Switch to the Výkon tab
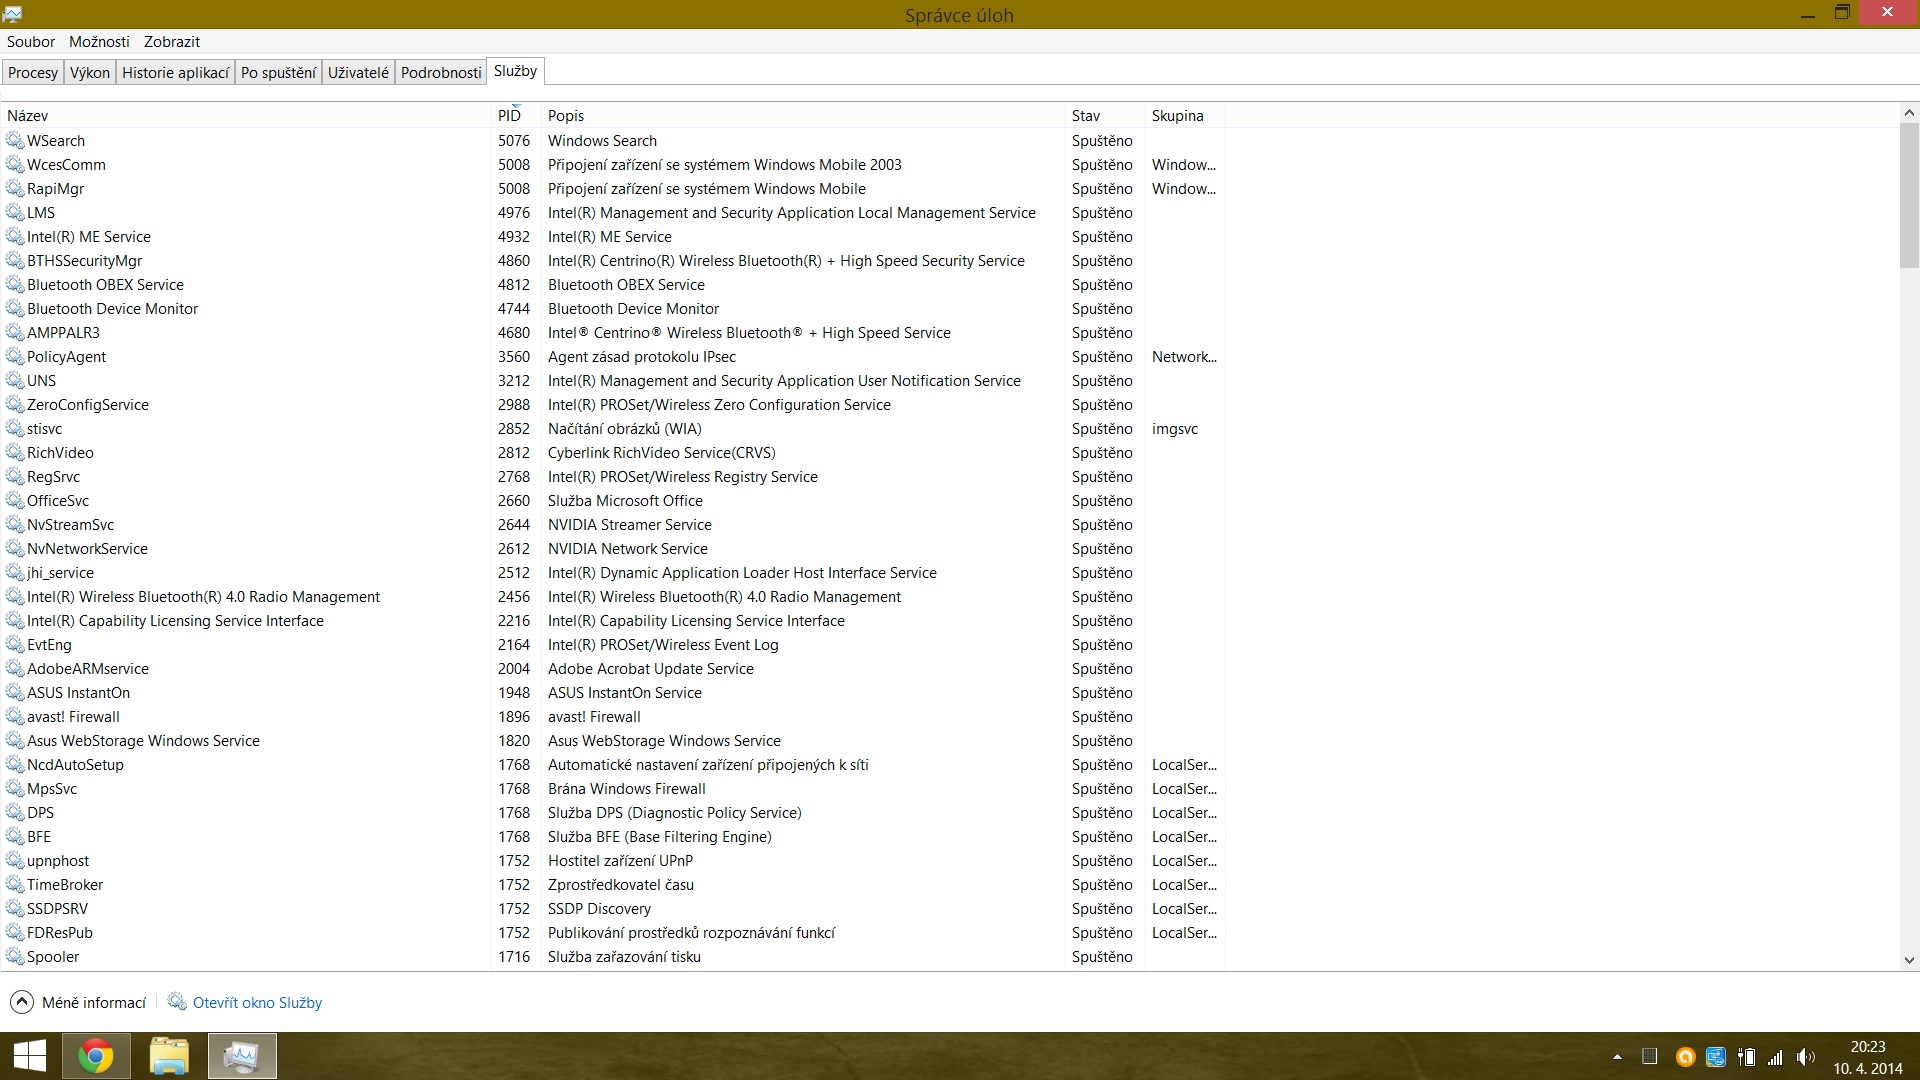The height and width of the screenshot is (1080, 1920). 90,72
